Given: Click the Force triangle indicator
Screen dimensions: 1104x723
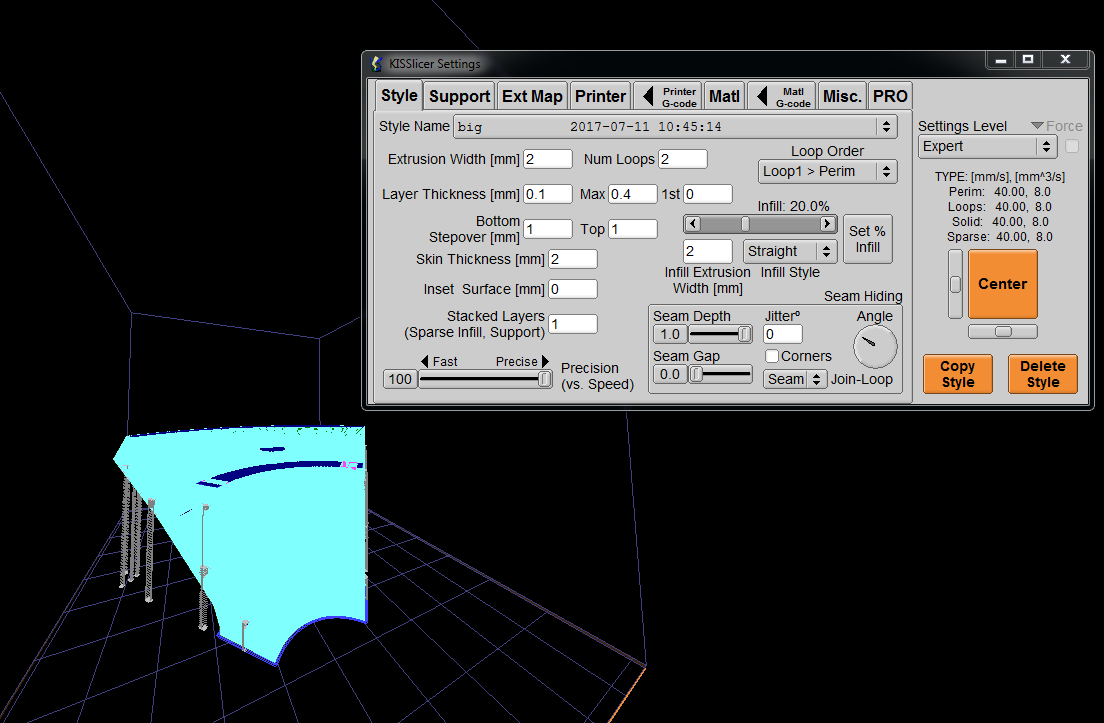Looking at the screenshot, I should [x=1037, y=126].
